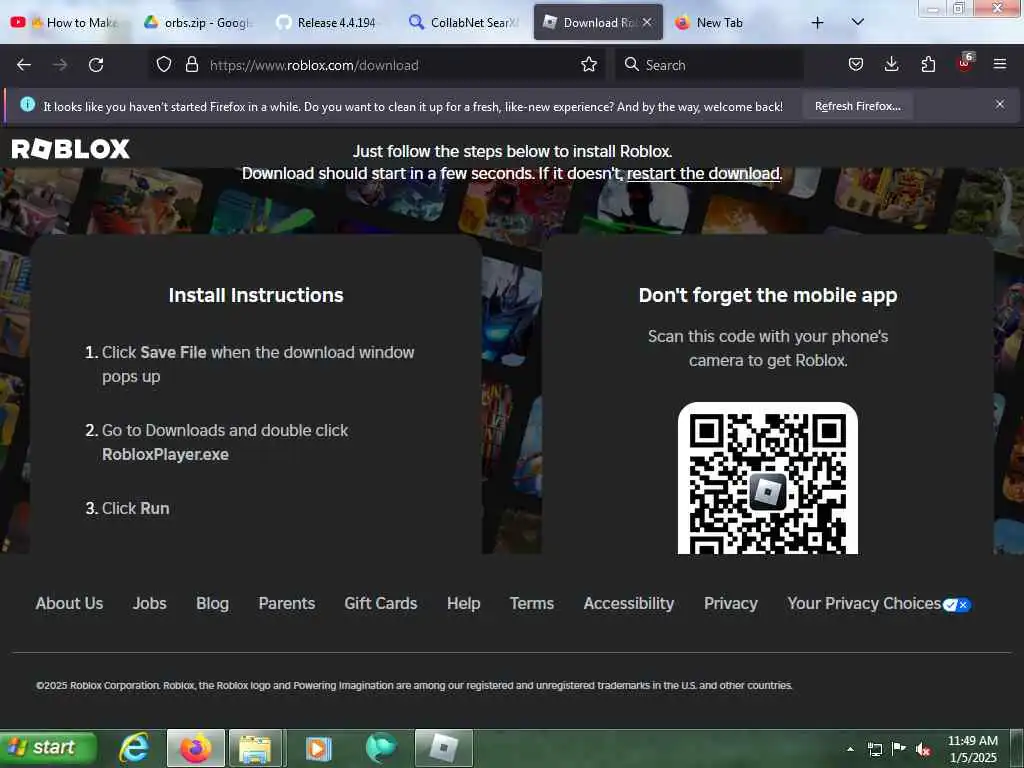Screen dimensions: 1024x768
Task: Open the Firefox hamburger menu
Action: click(999, 65)
